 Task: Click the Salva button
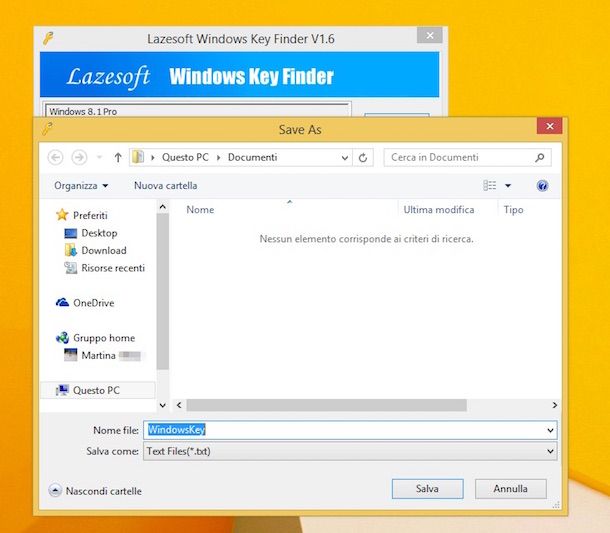[x=428, y=489]
